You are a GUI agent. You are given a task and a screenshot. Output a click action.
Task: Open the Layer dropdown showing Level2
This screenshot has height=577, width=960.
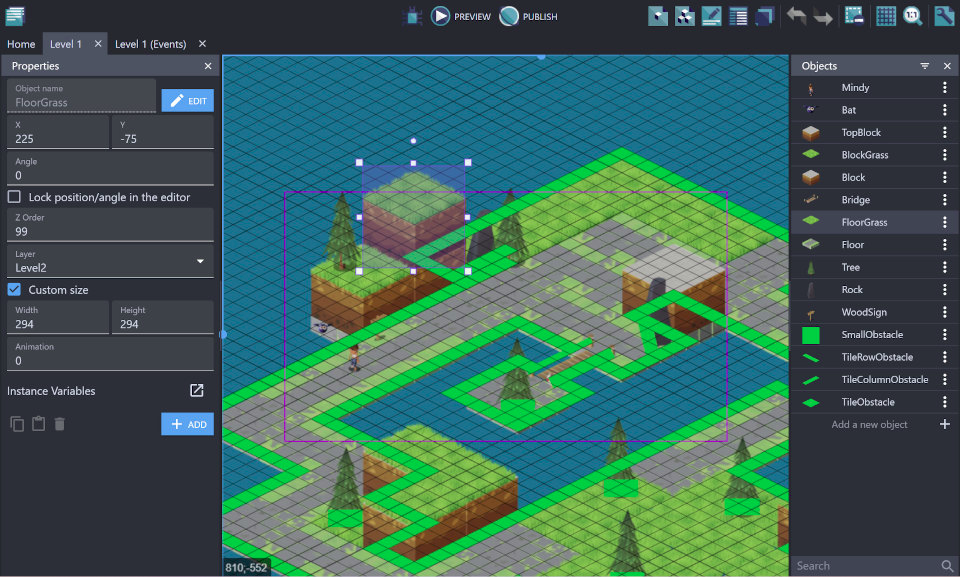click(x=110, y=262)
